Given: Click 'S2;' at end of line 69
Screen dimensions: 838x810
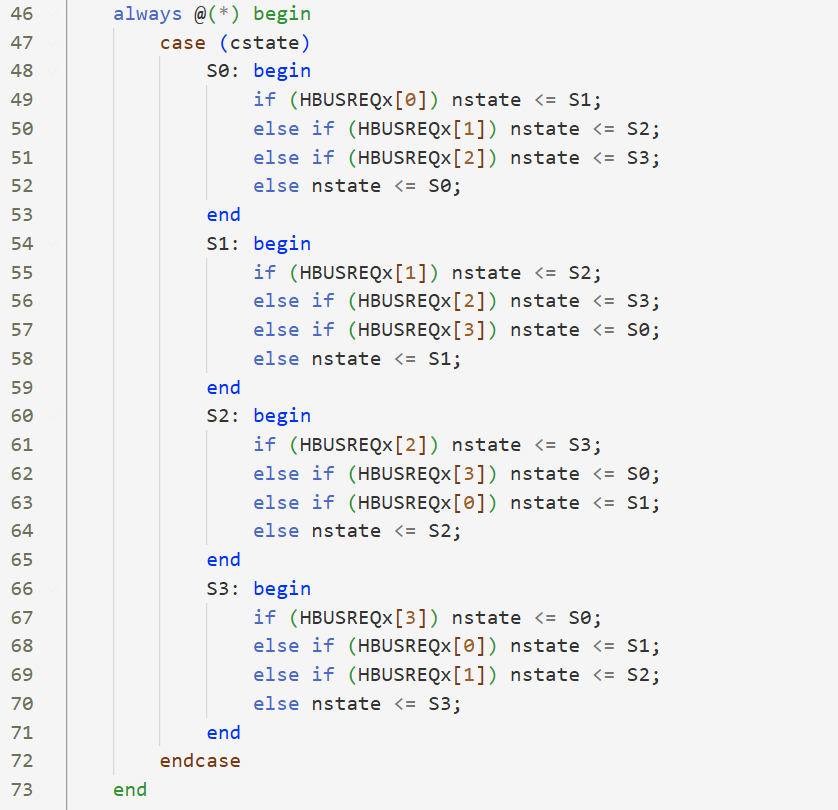Looking at the screenshot, I should [643, 674].
